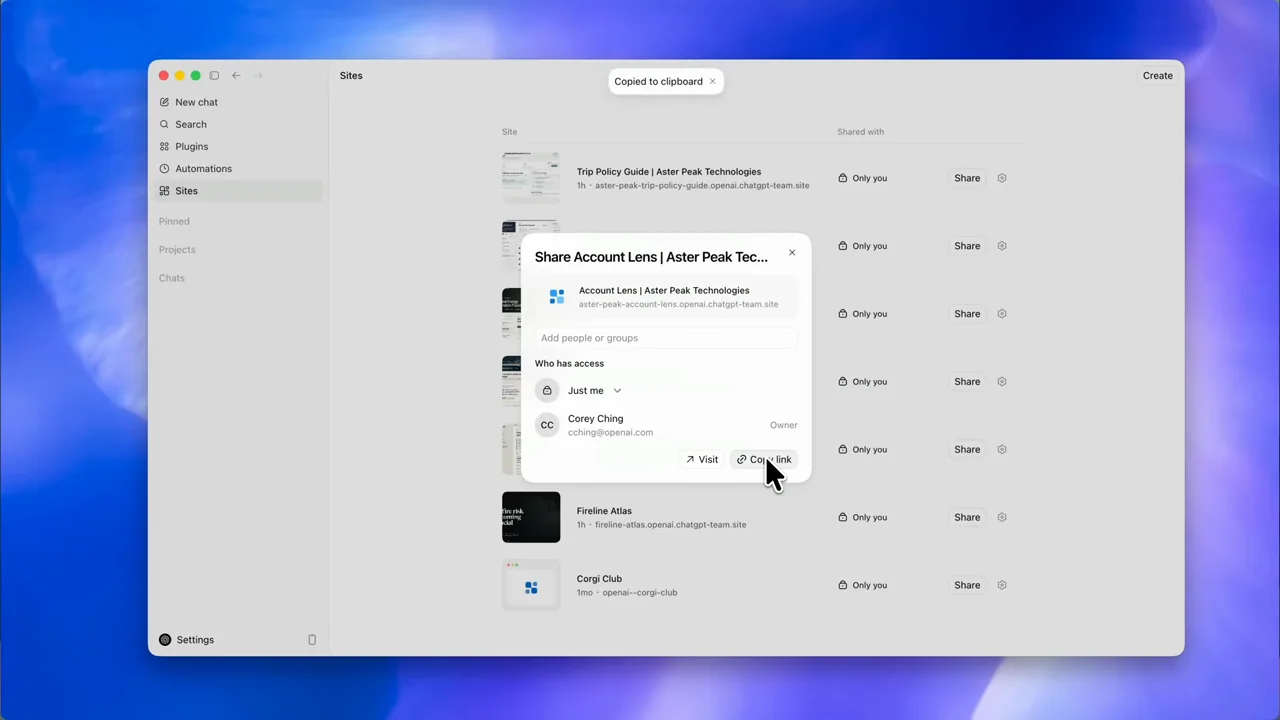Click the Owner role label
Image resolution: width=1280 pixels, height=720 pixels.
click(783, 425)
